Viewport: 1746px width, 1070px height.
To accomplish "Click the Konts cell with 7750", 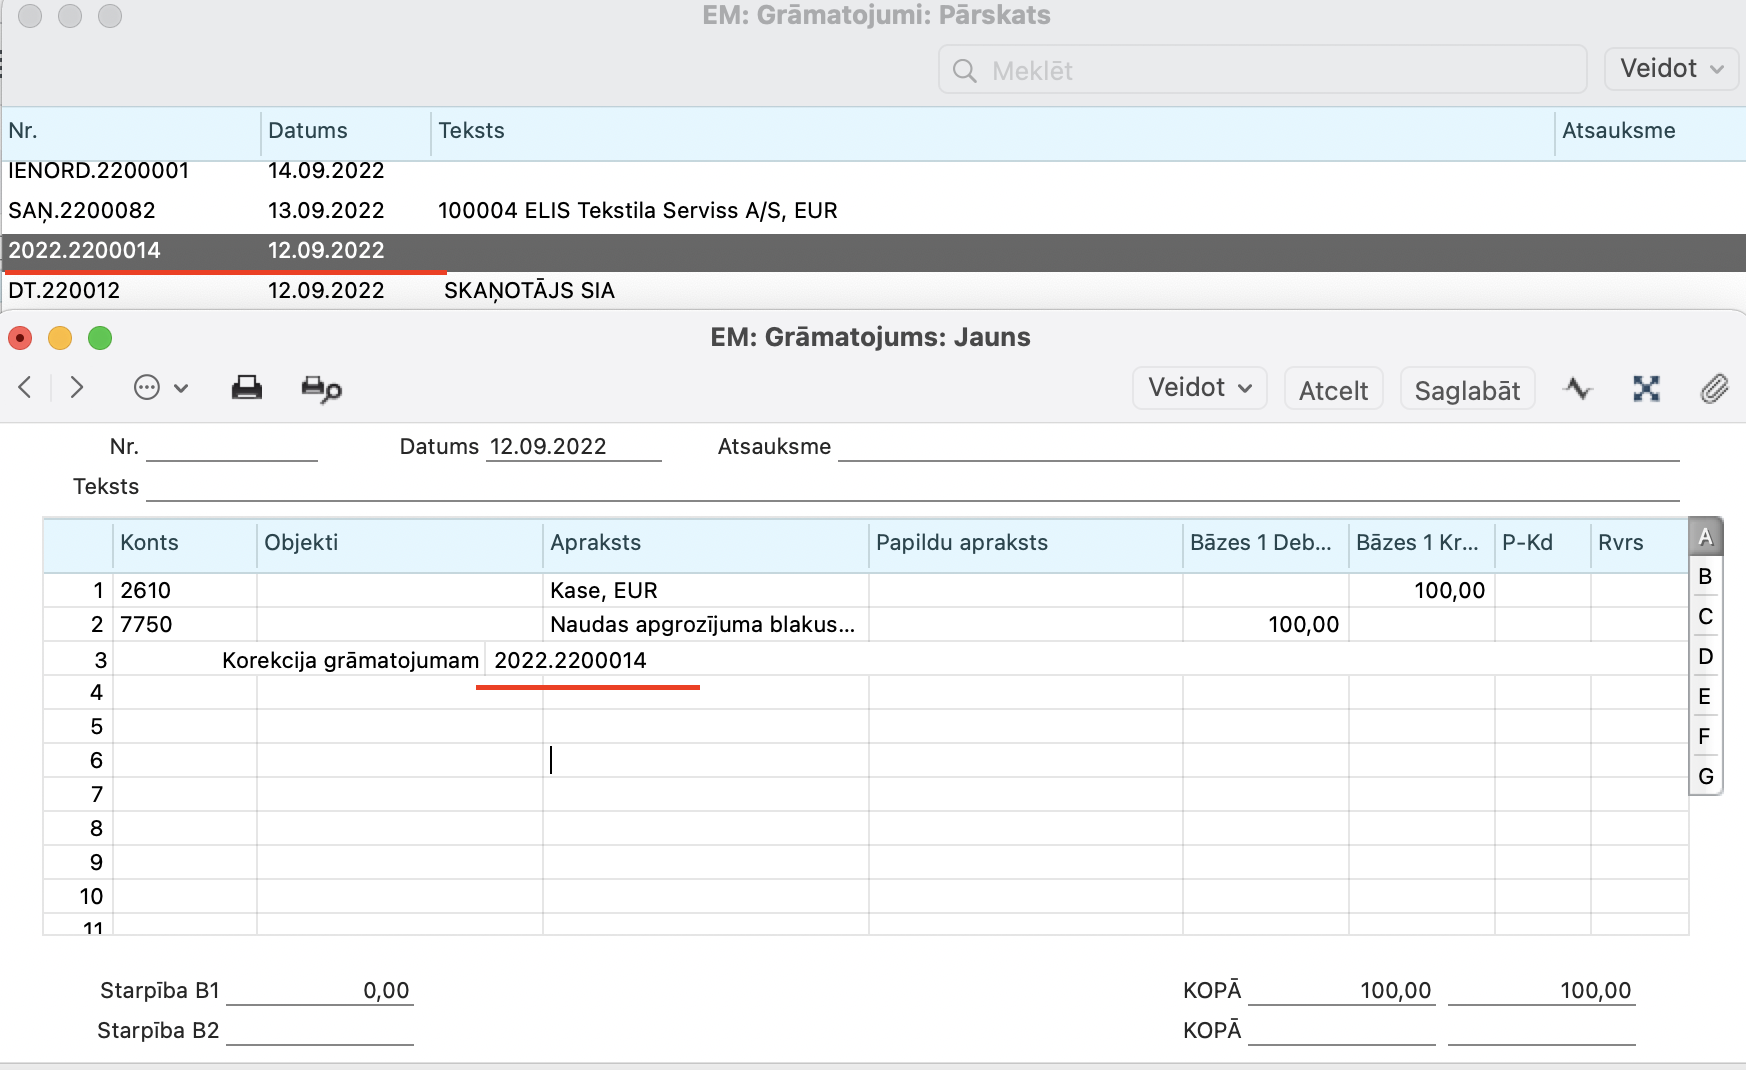I will pos(183,625).
